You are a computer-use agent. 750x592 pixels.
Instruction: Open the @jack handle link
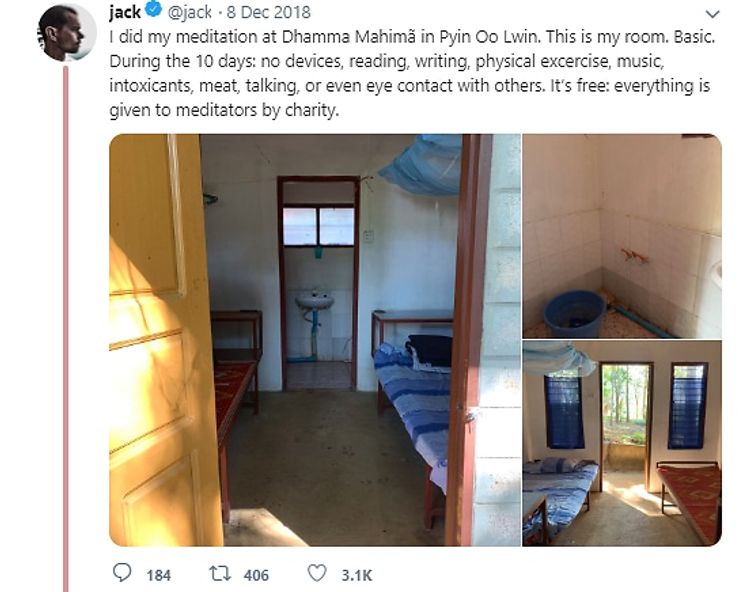(189, 12)
